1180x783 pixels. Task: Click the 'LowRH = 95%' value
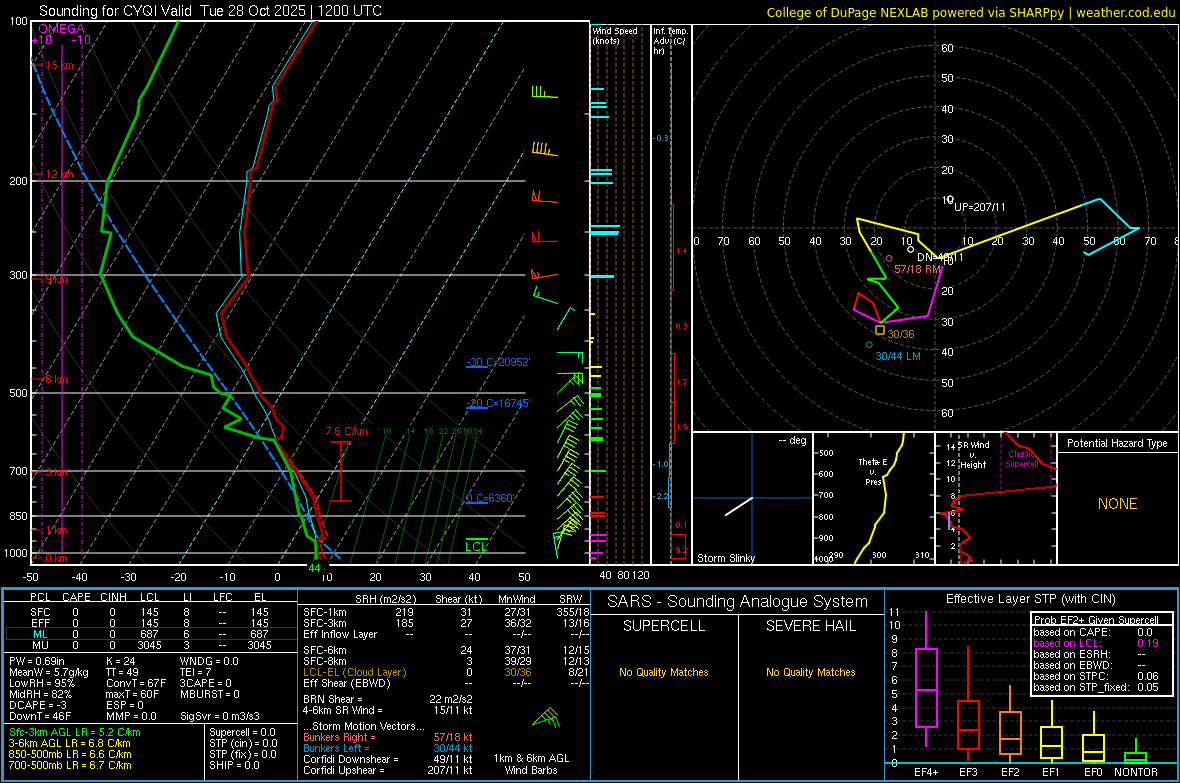[x=41, y=684]
